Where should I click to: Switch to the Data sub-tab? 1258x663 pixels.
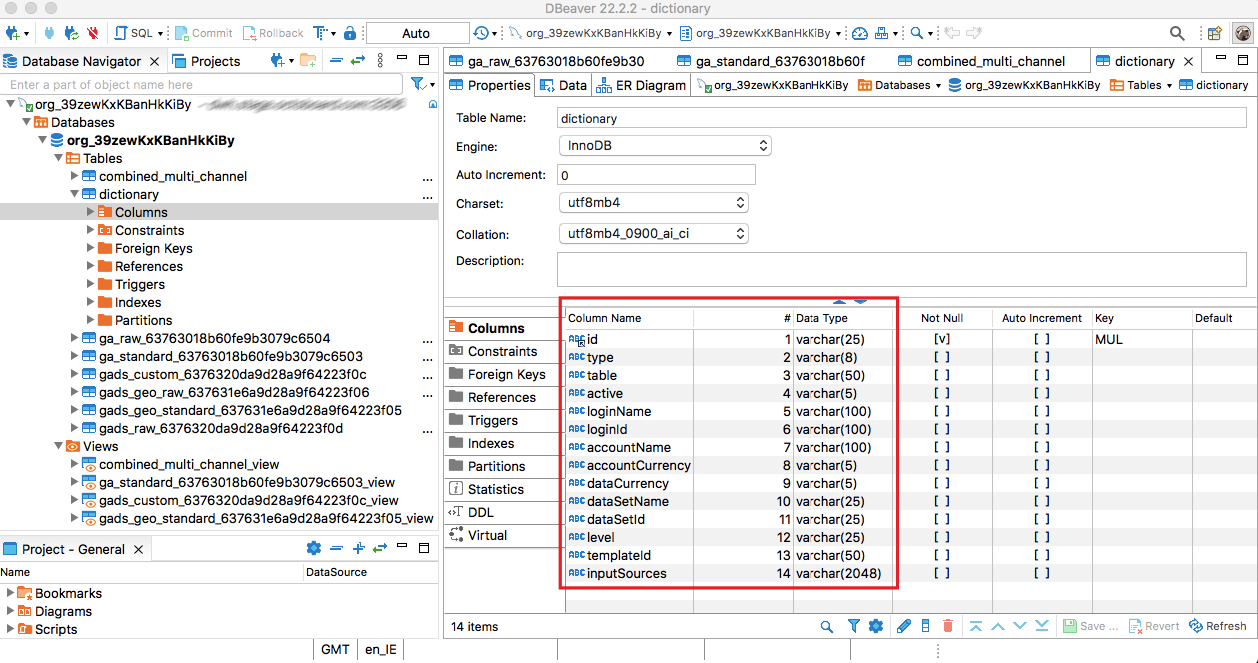564,85
